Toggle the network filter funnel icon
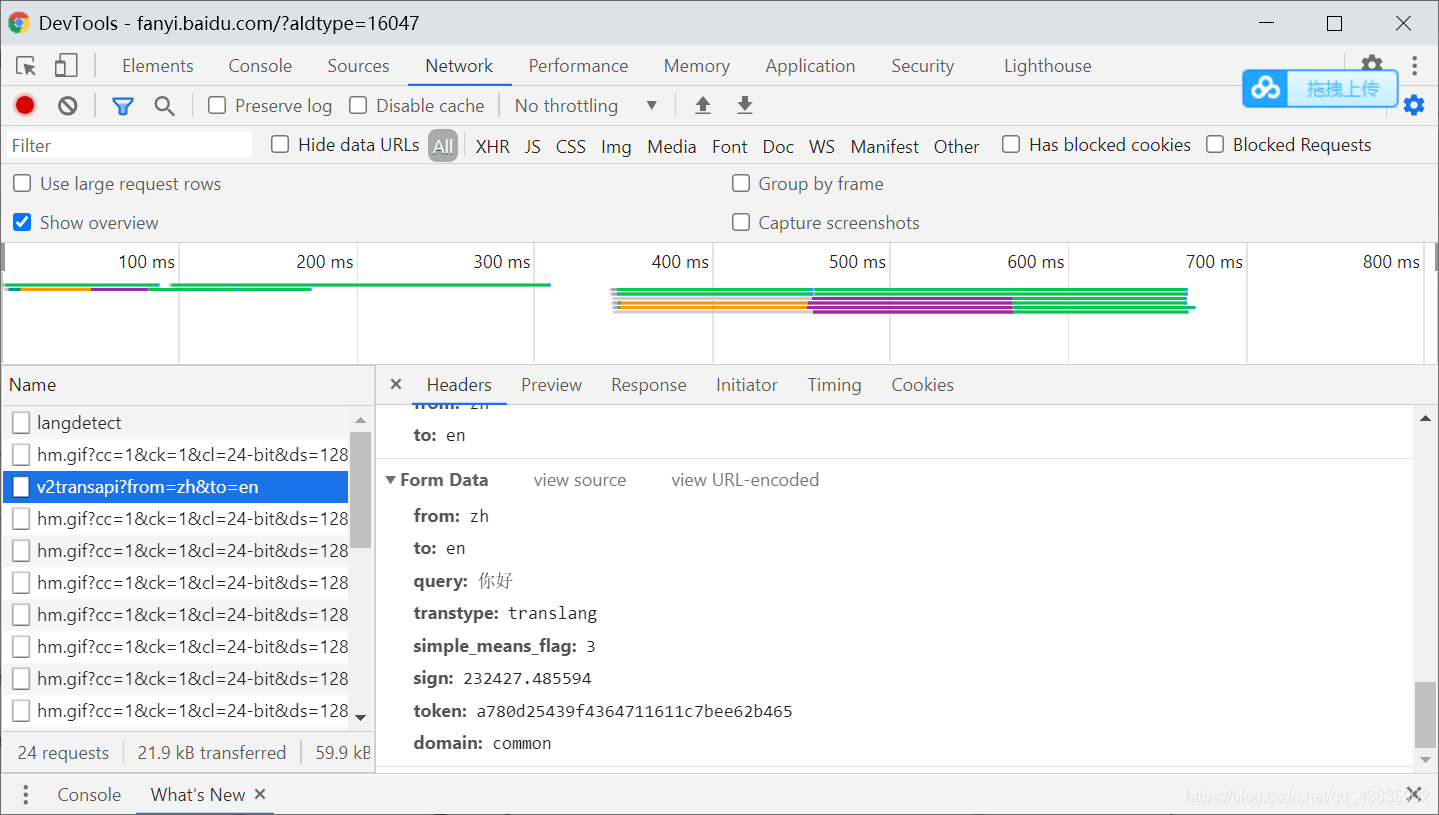Viewport: 1439px width, 815px height. click(x=122, y=105)
